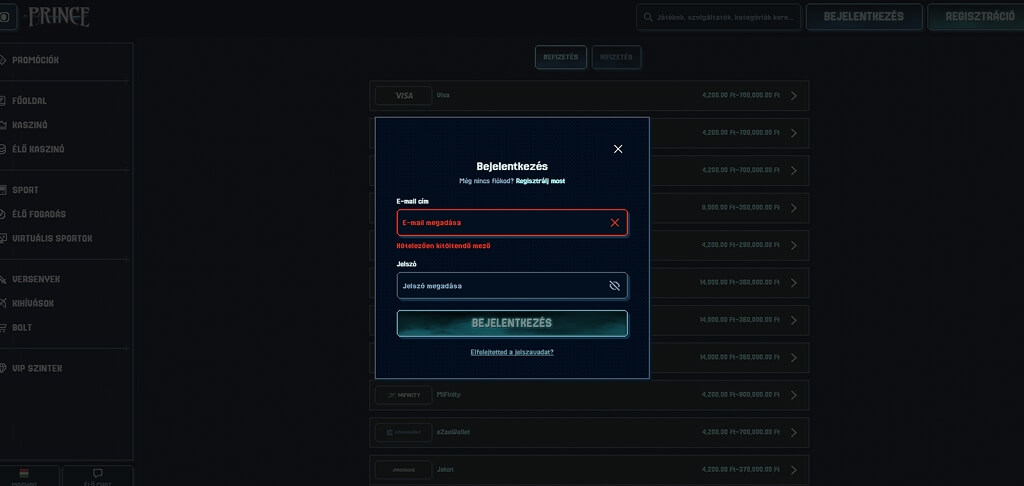
Task: Click the Jelszó field label
Action: point(406,264)
